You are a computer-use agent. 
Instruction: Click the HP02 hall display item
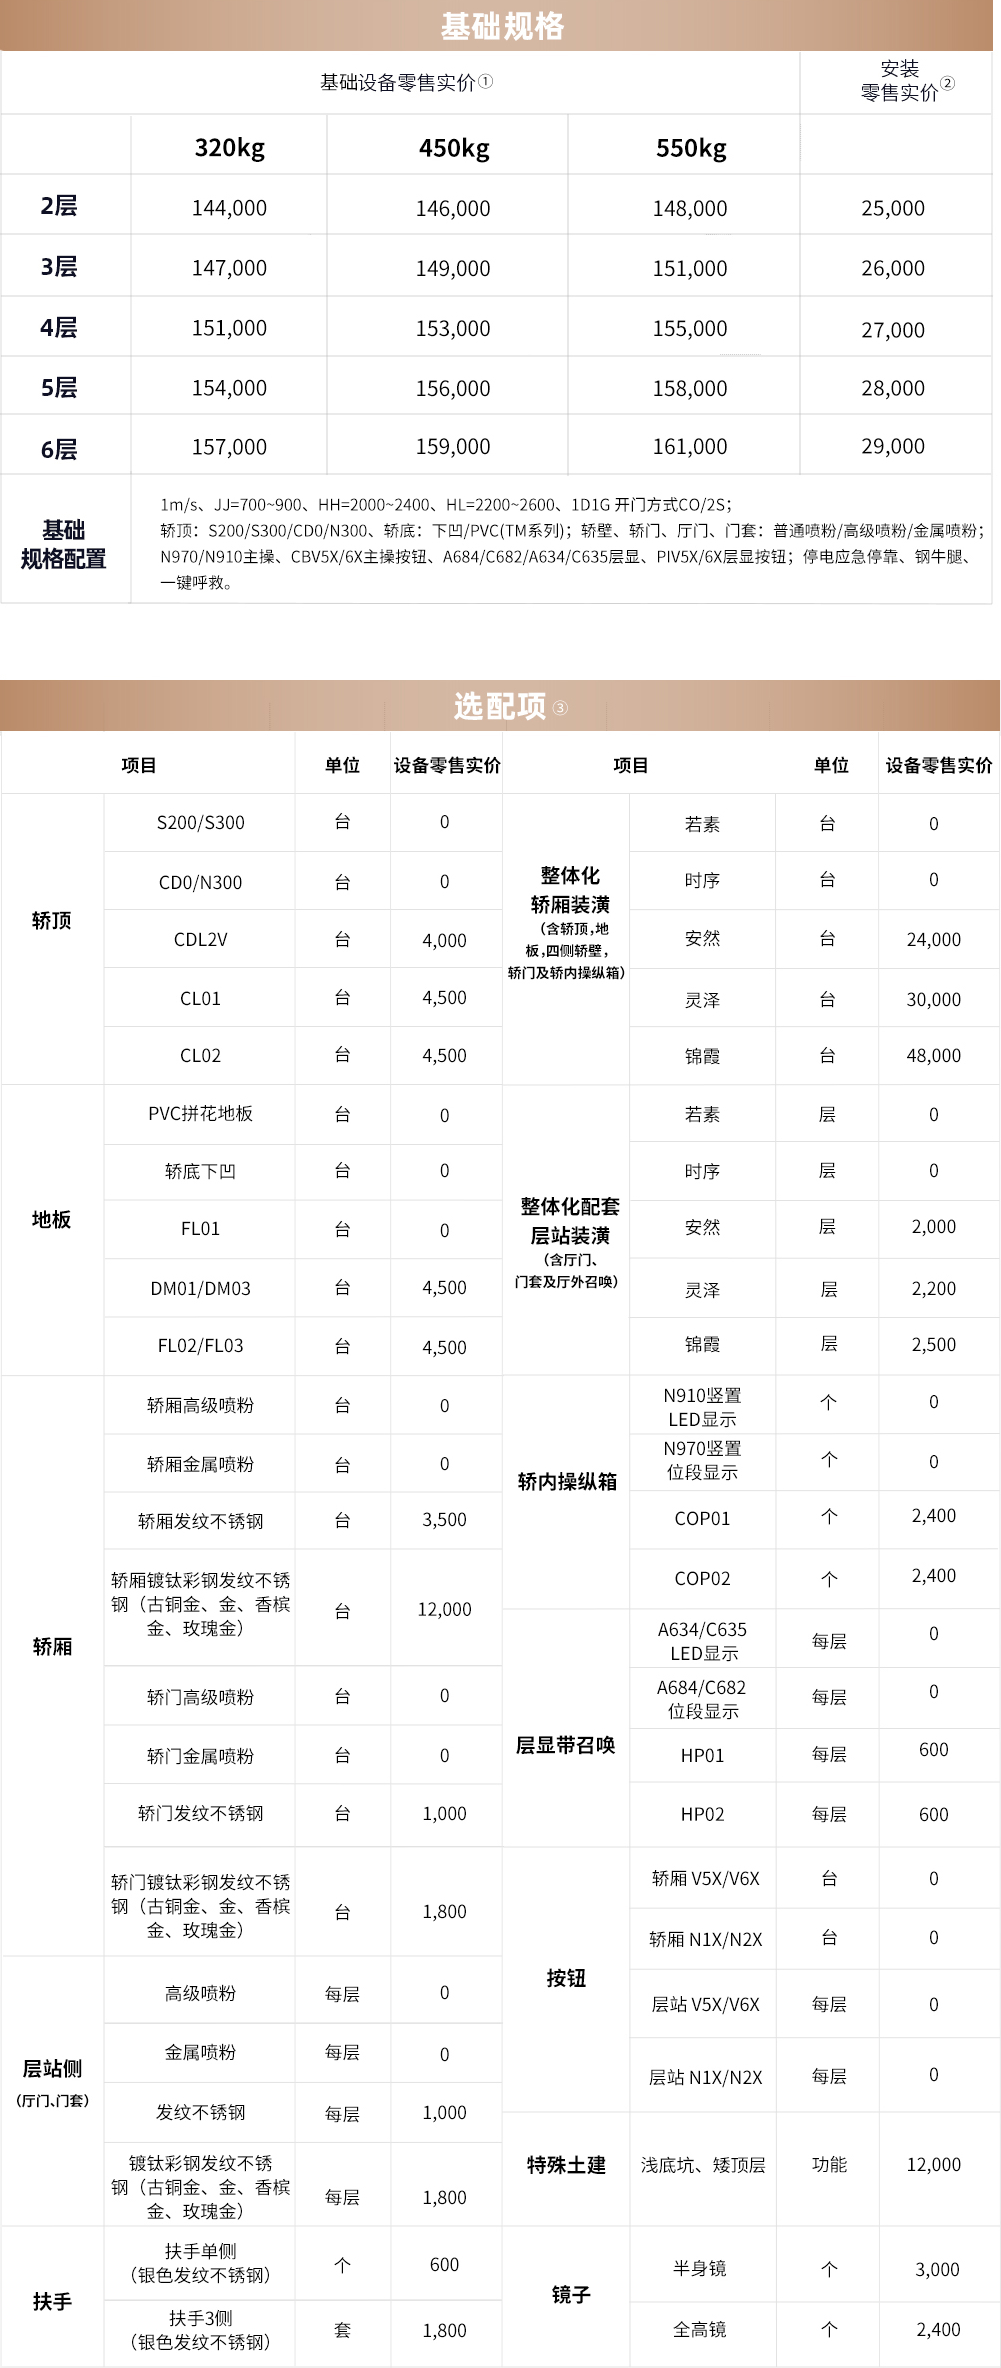point(702,1815)
